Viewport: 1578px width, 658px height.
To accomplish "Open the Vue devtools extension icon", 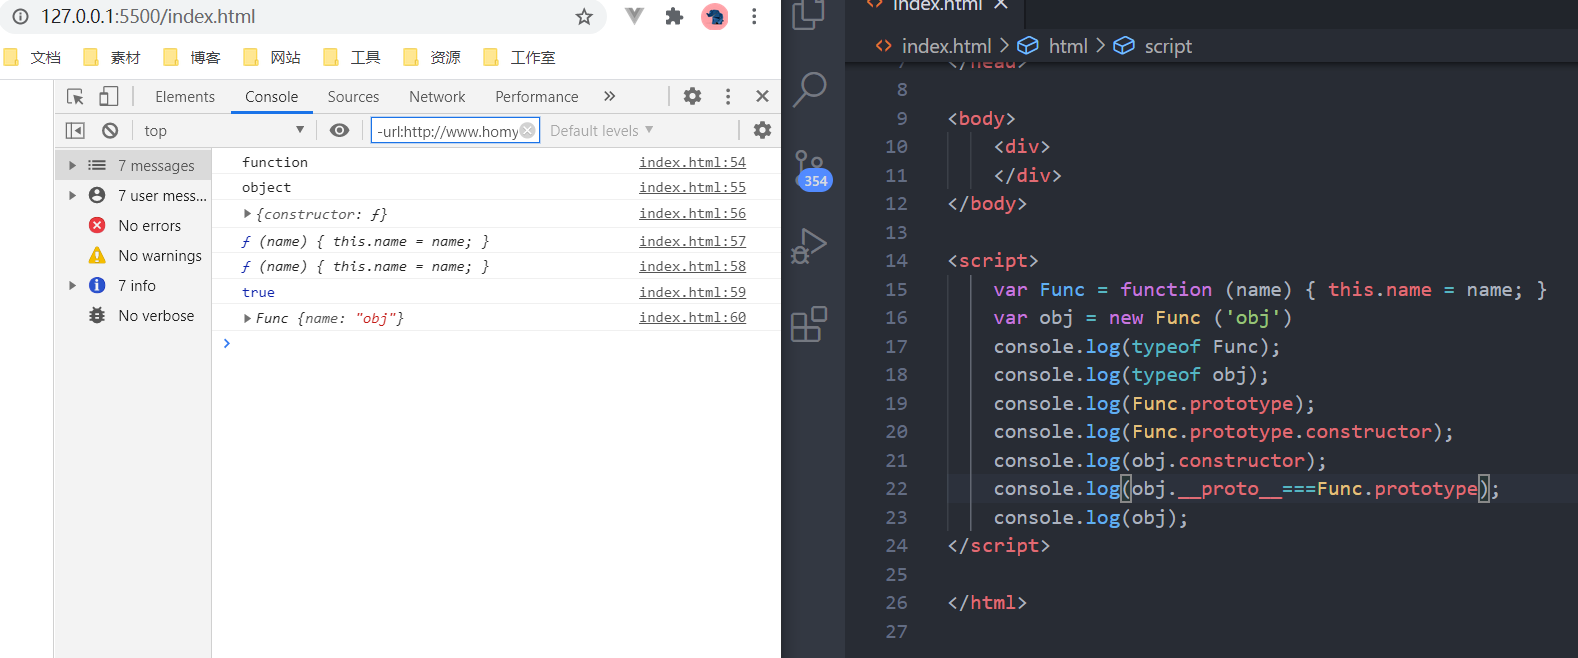I will [x=634, y=16].
